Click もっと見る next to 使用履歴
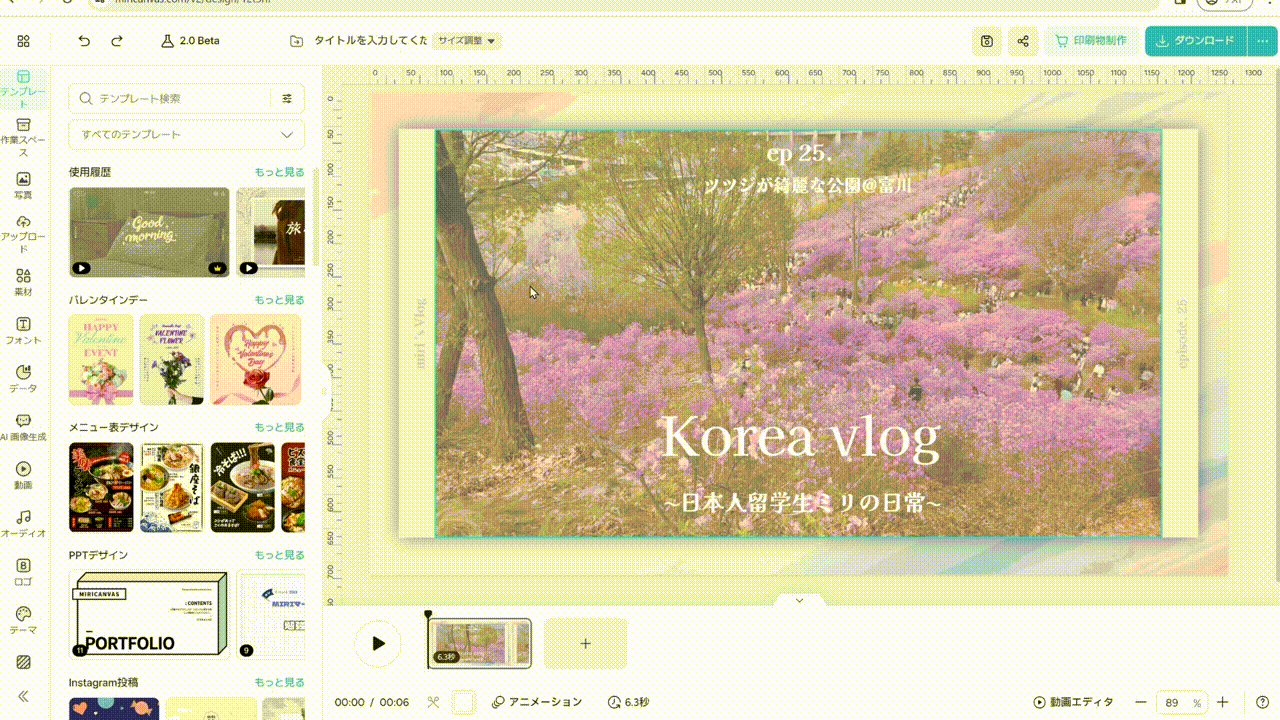The width and height of the screenshot is (1280, 720). click(279, 172)
